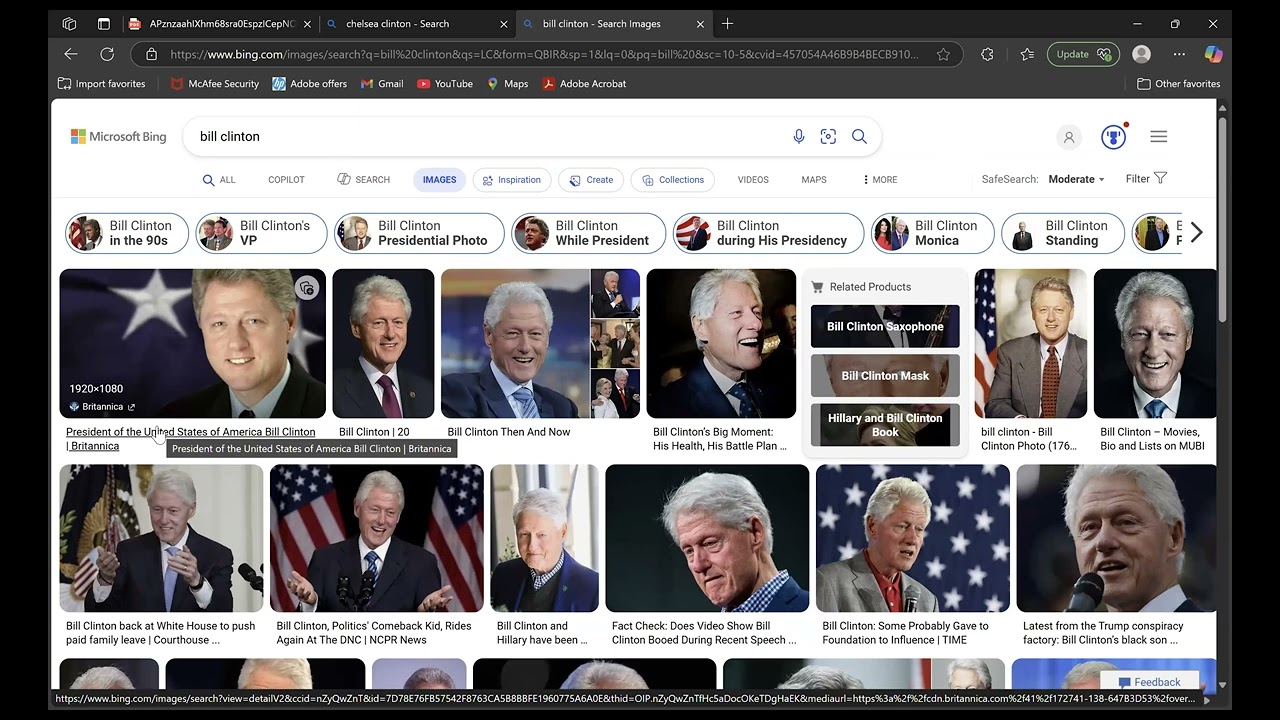Open the tab actions menu icon
Image resolution: width=1280 pixels, height=720 pixels.
[104, 23]
